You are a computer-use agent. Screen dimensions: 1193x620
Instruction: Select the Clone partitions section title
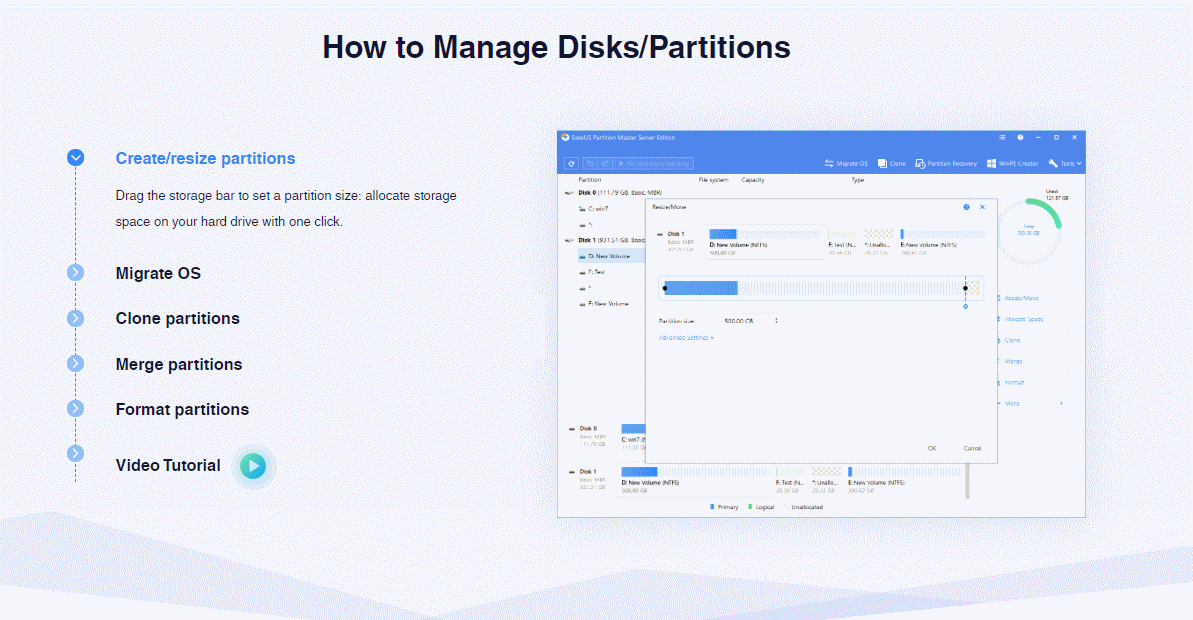pyautogui.click(x=177, y=319)
